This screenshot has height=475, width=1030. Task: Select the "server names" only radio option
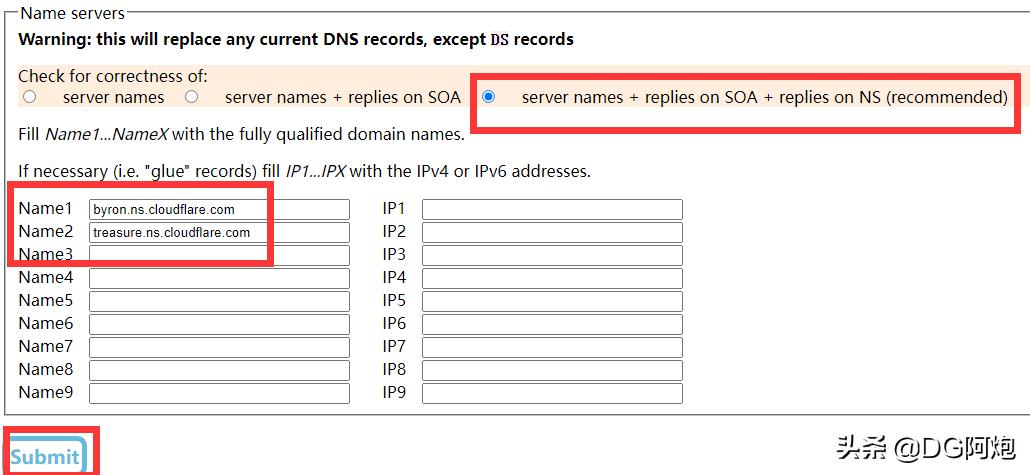[30, 97]
